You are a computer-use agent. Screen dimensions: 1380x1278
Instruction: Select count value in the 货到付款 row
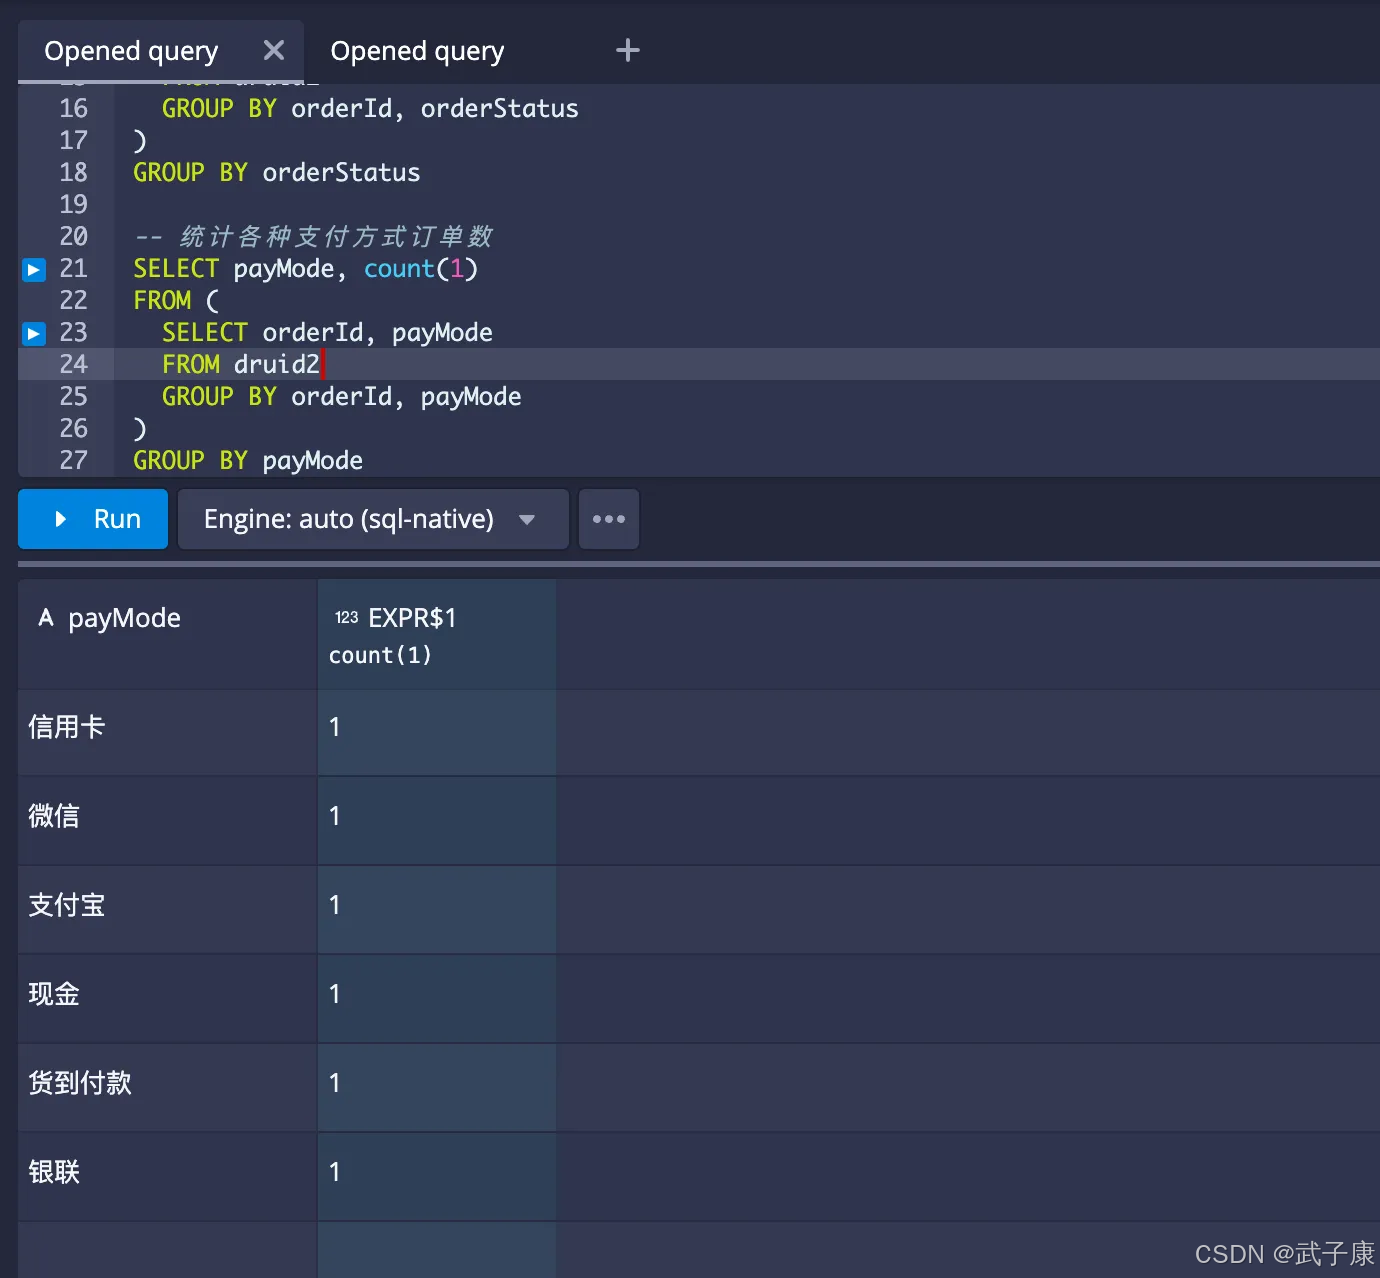437,1088
